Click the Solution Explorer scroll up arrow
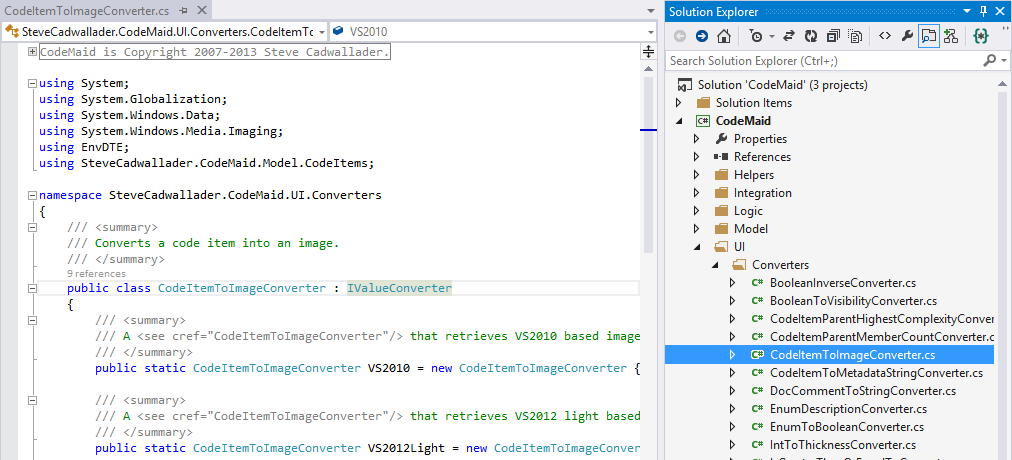Screen dimensions: 1012x460 pos(1003,82)
